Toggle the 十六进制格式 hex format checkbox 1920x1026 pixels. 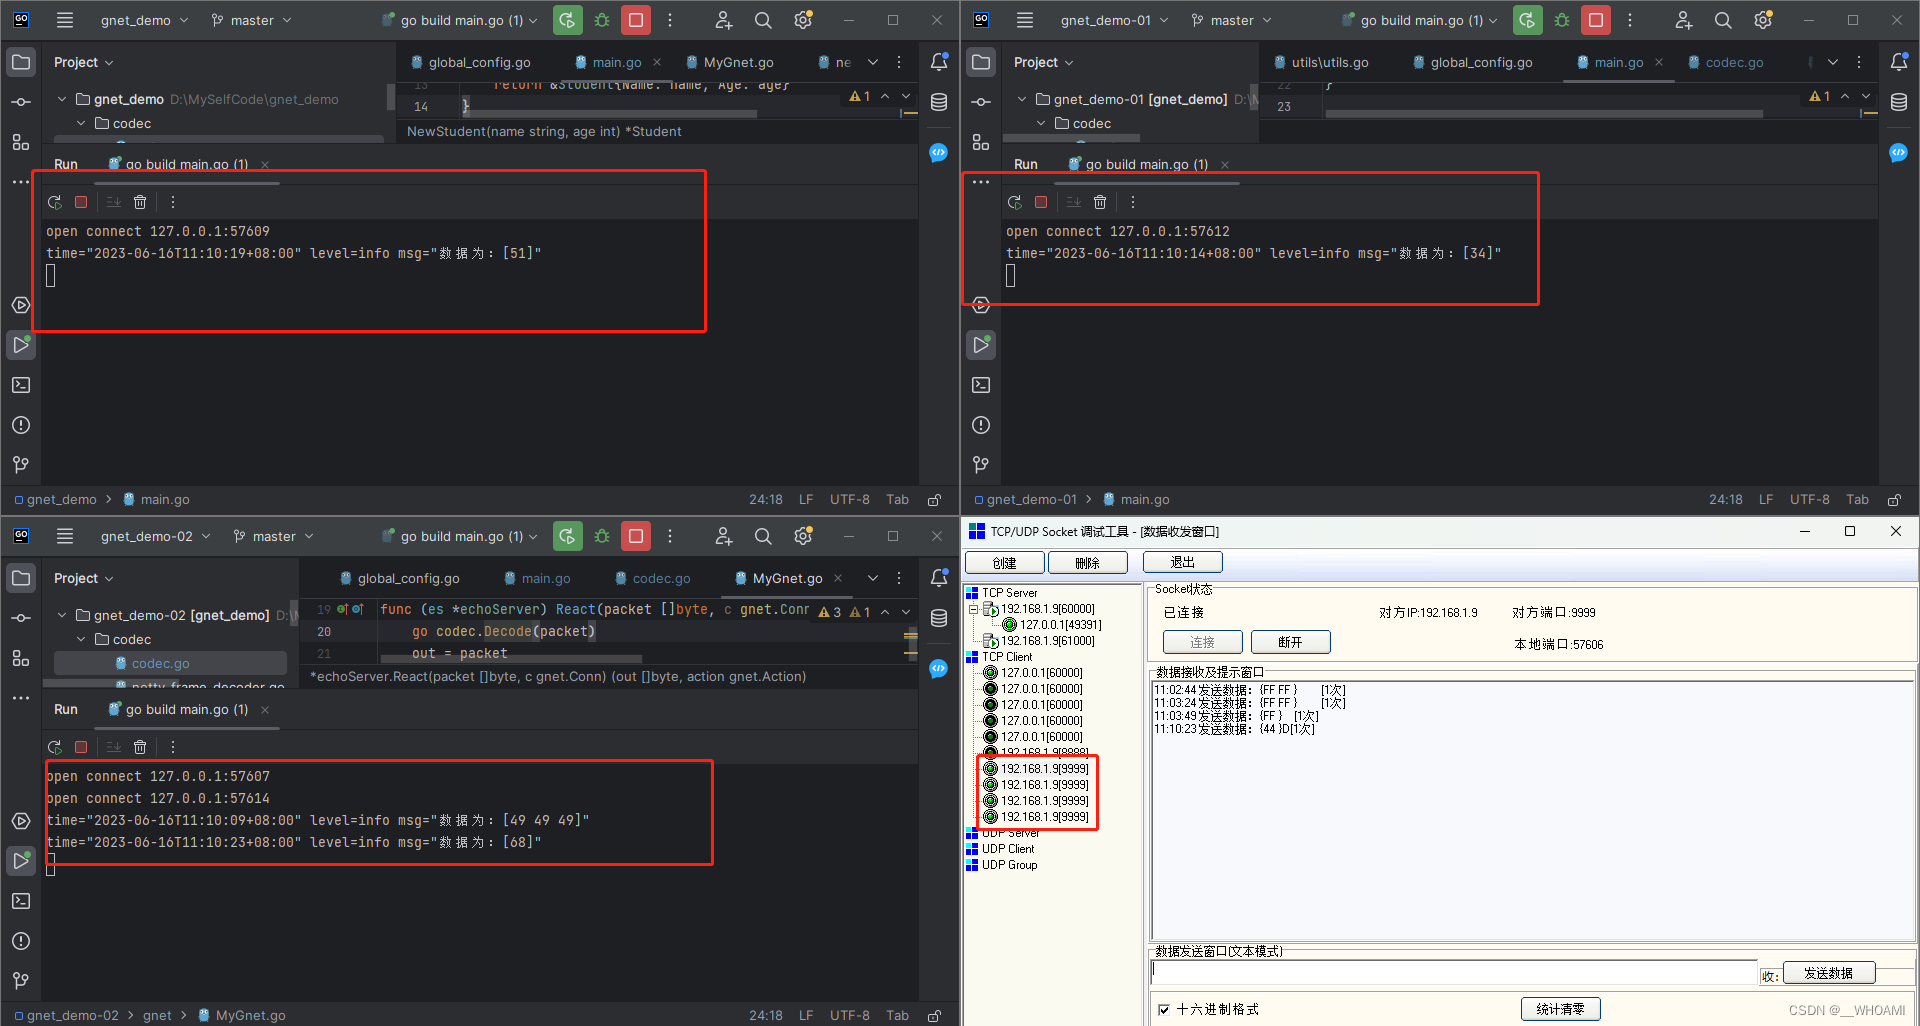tap(1164, 1009)
